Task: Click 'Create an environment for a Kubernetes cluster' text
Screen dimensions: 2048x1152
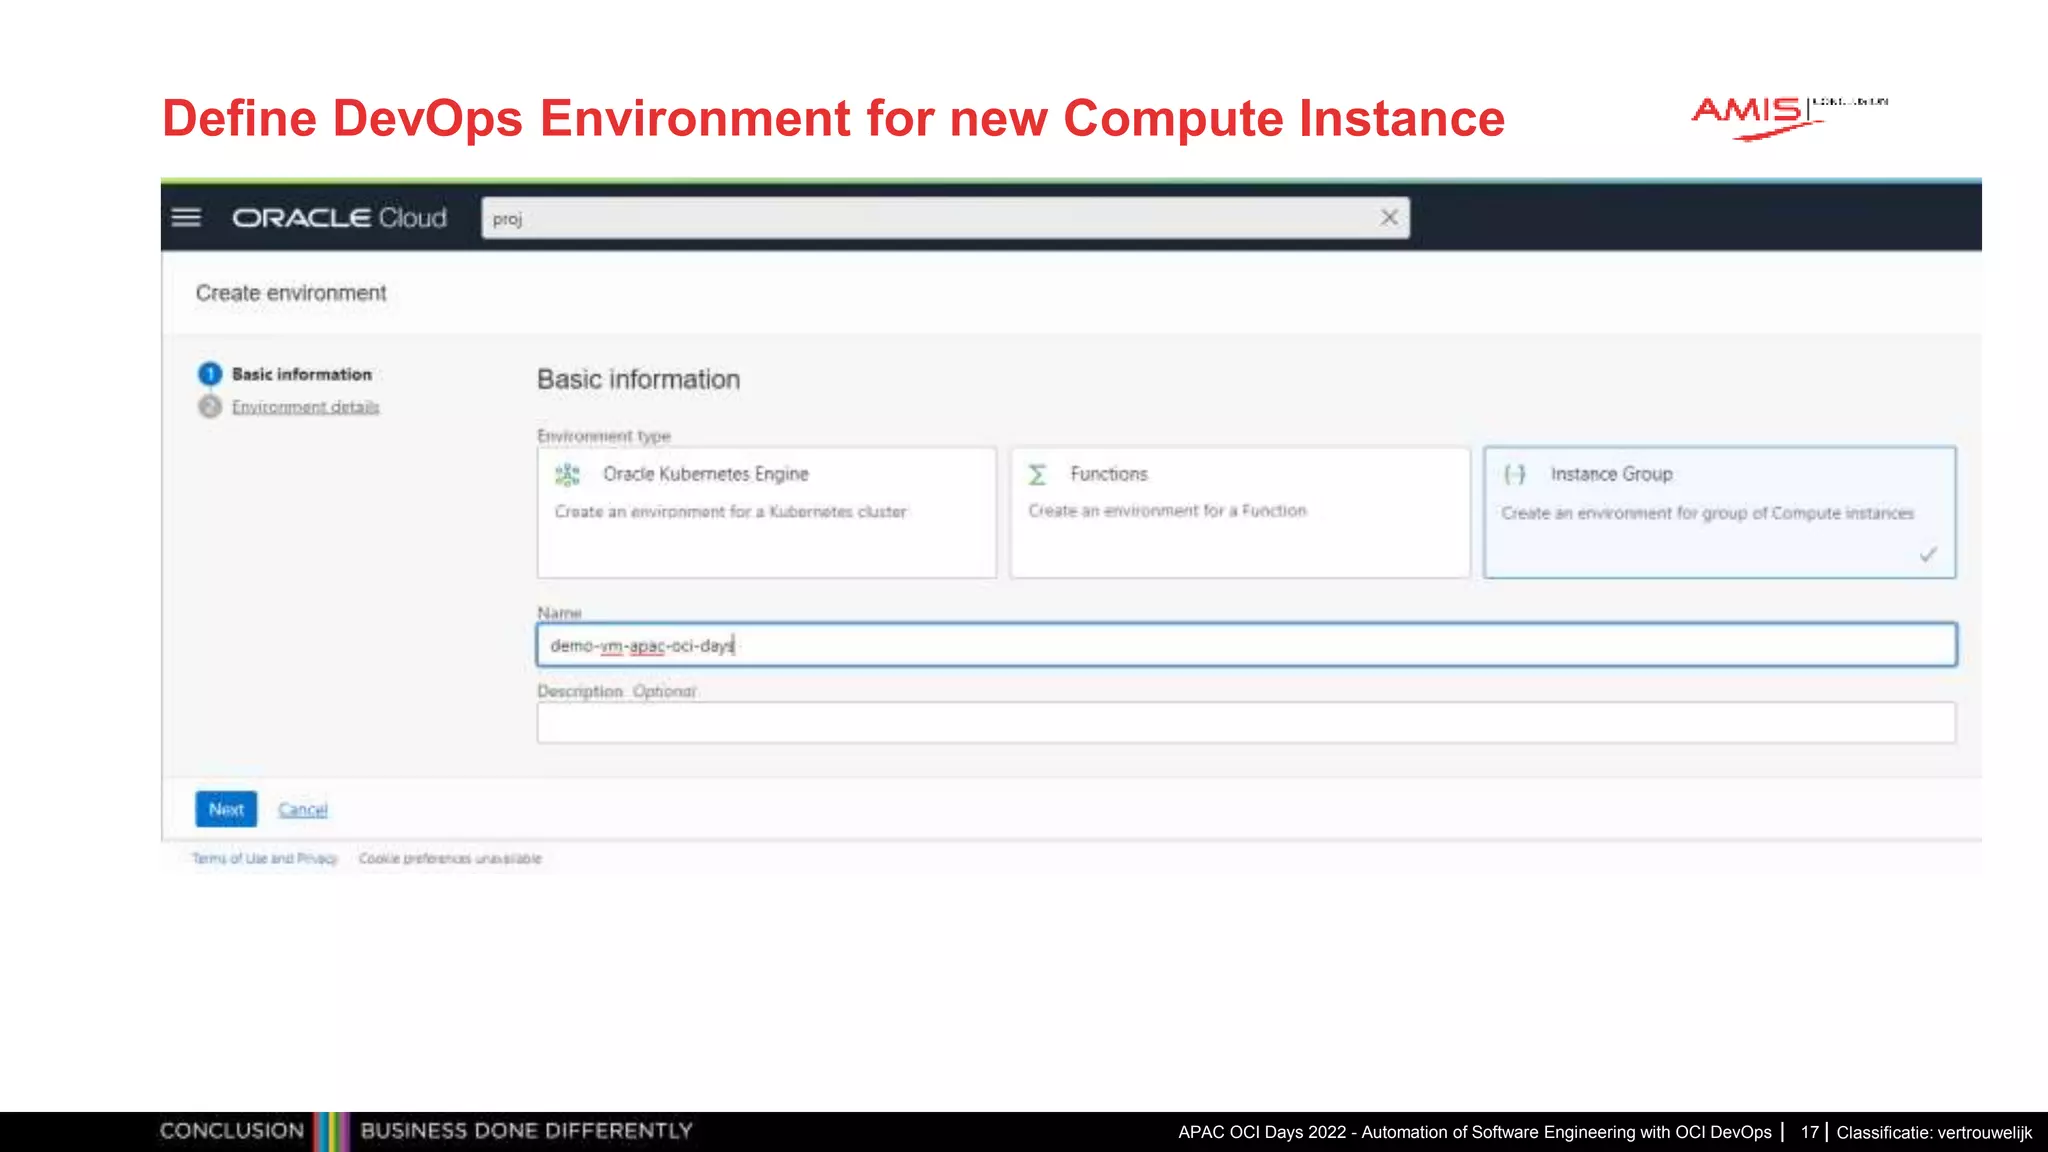Action: pos(731,512)
